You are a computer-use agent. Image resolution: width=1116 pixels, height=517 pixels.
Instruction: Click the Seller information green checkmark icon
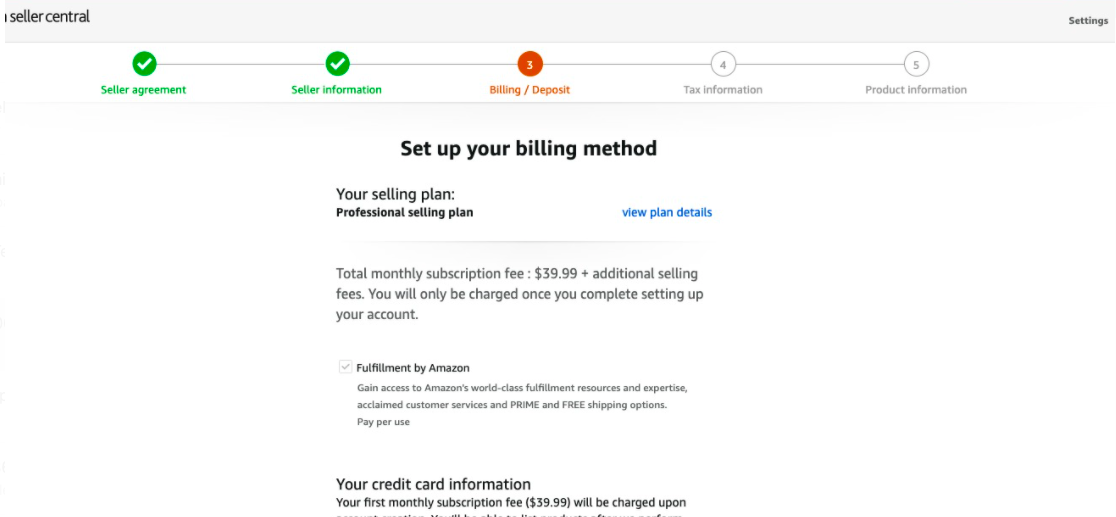(x=337, y=65)
